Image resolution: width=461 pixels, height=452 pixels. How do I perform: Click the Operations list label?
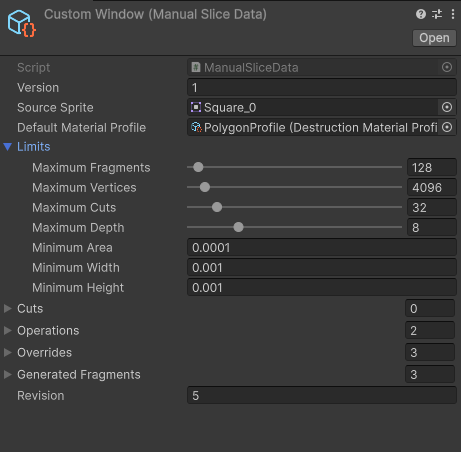coord(48,331)
